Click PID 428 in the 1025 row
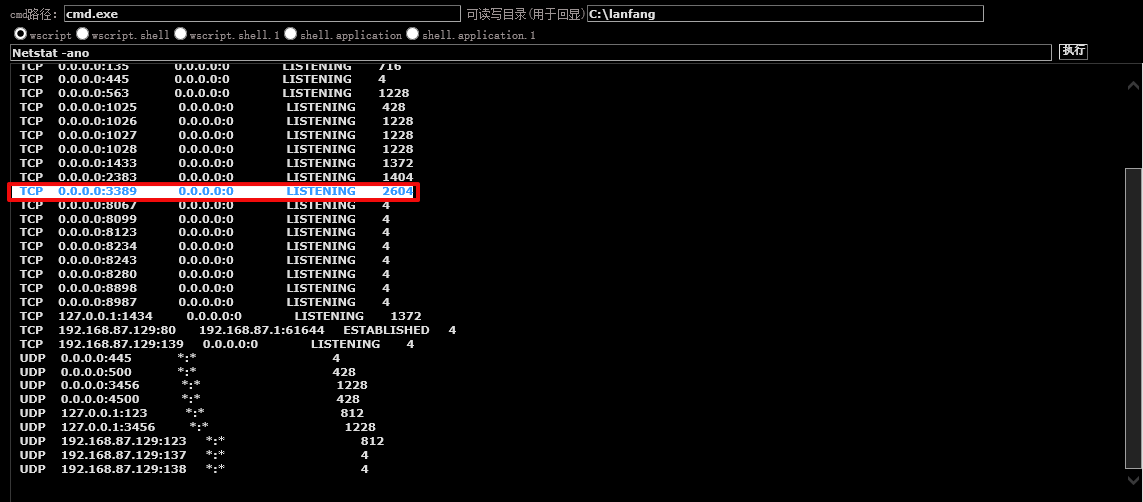This screenshot has width=1143, height=502. pos(394,107)
